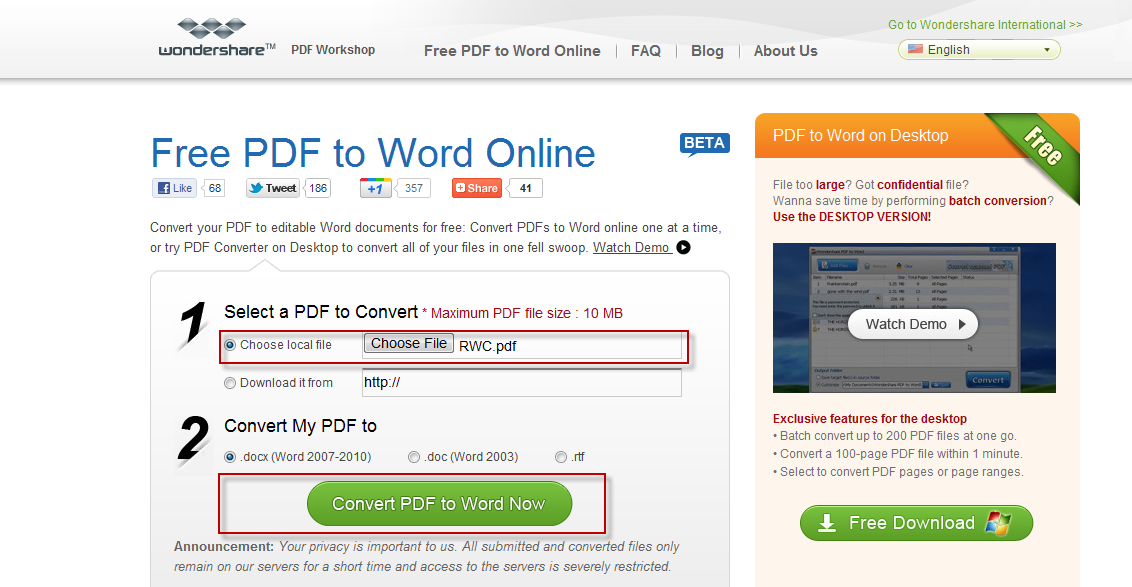Click Convert PDF to Word Now button
Viewport: 1132px width, 587px height.
coord(439,504)
